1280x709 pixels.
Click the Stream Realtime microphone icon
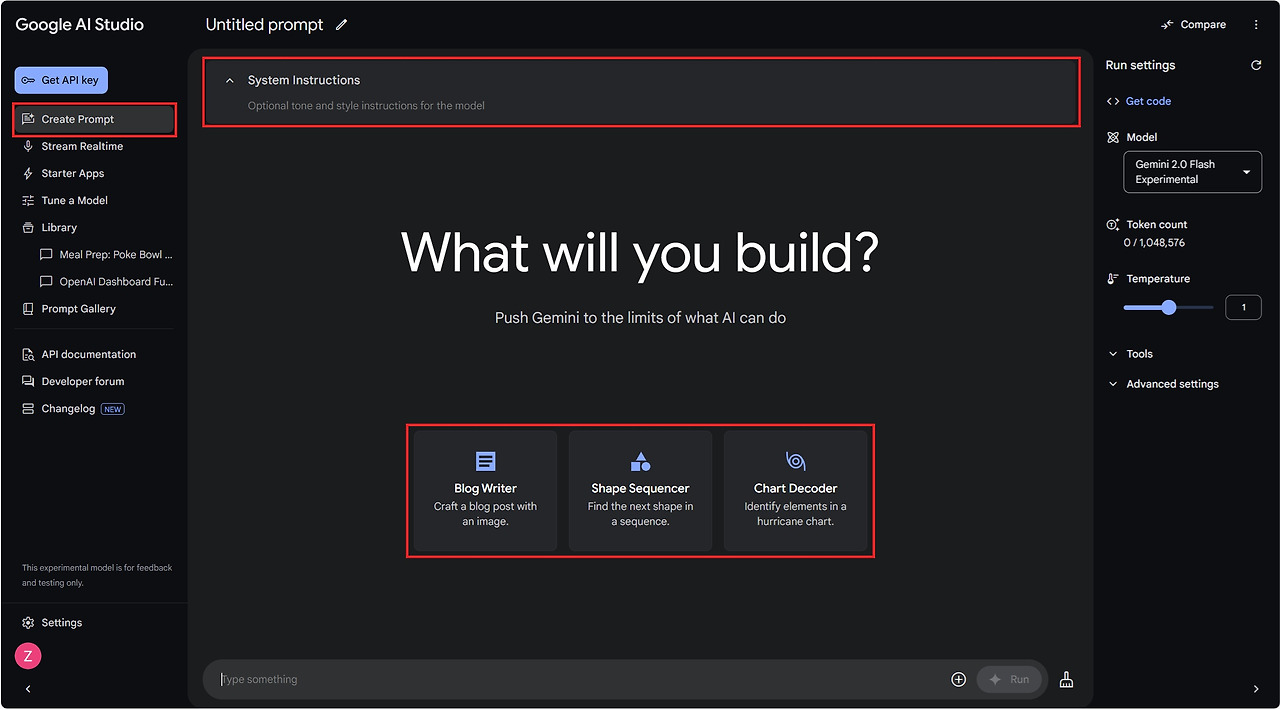[x=28, y=146]
